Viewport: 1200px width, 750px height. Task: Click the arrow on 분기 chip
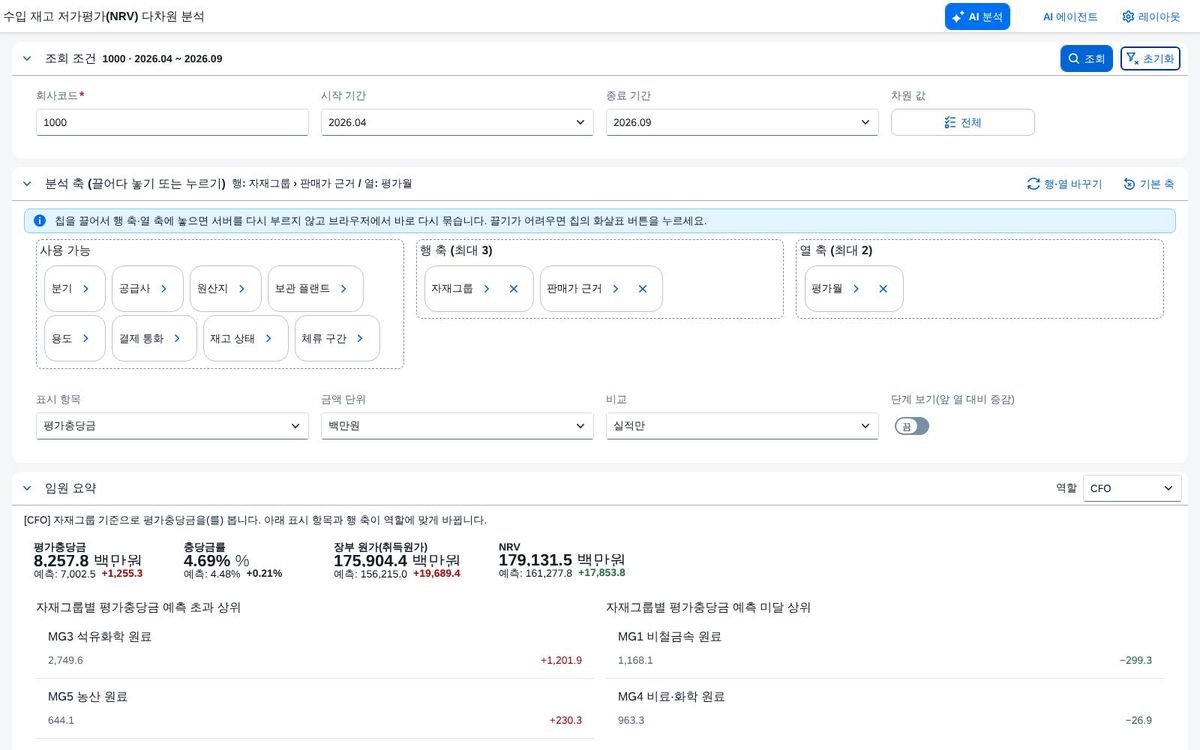point(86,289)
